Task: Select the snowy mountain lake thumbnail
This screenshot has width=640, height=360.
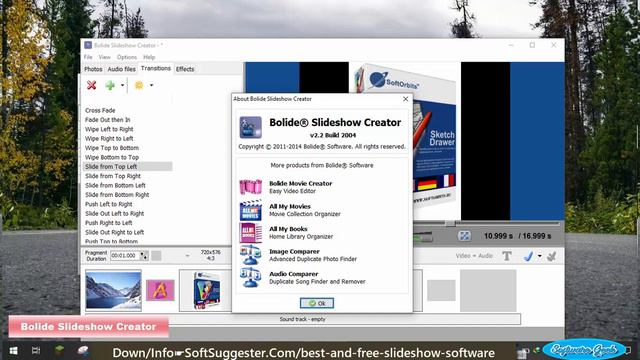Action: (113, 290)
